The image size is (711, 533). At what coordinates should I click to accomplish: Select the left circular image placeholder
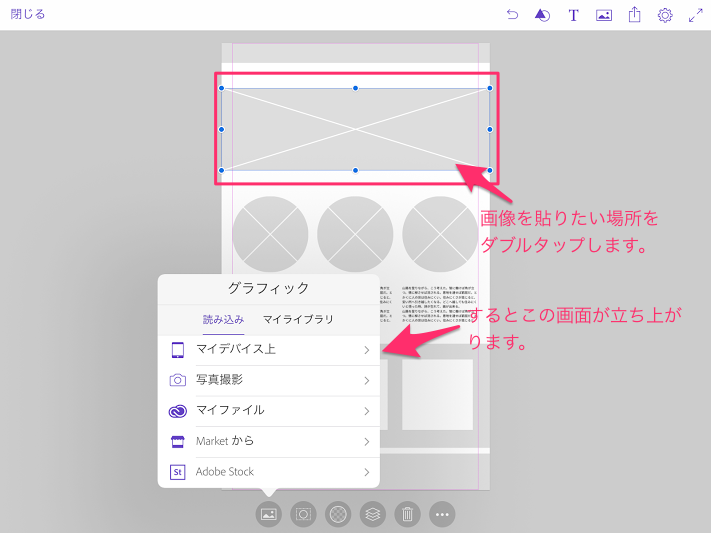pos(270,234)
